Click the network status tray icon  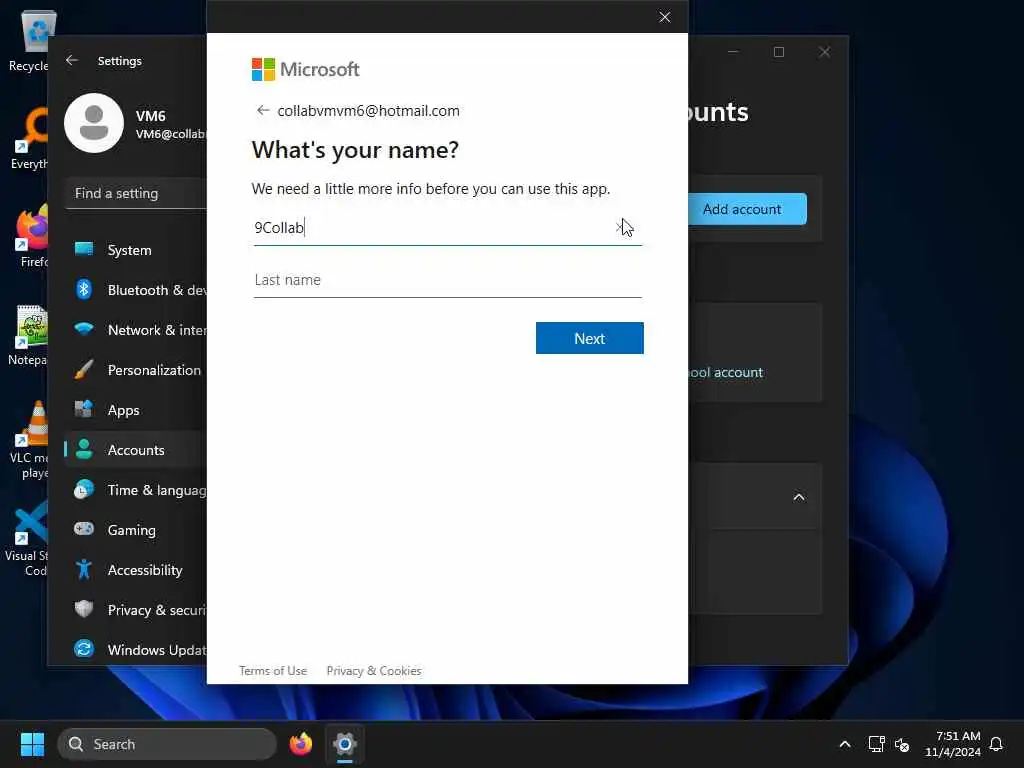click(876, 744)
